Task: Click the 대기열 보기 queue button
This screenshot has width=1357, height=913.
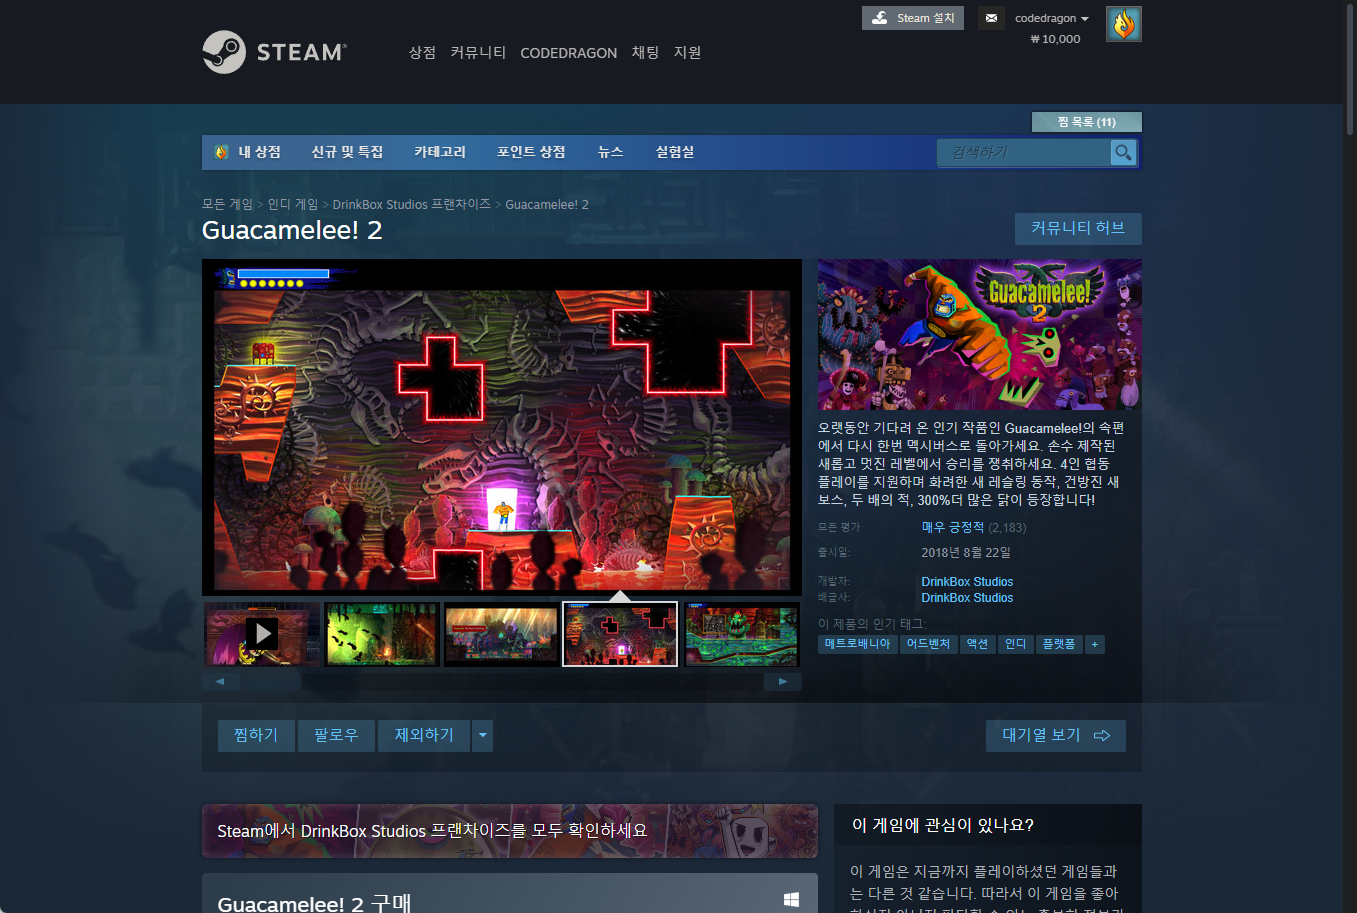Action: coord(1056,736)
